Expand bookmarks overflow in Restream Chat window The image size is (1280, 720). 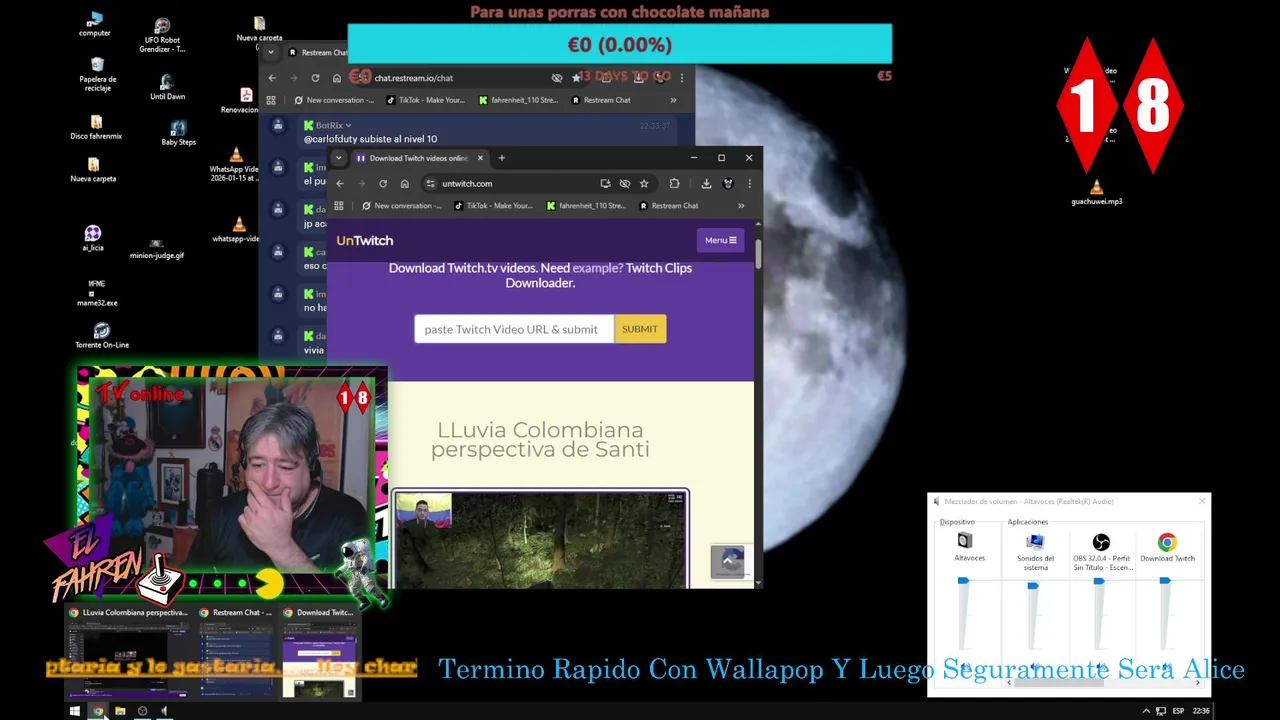click(673, 100)
